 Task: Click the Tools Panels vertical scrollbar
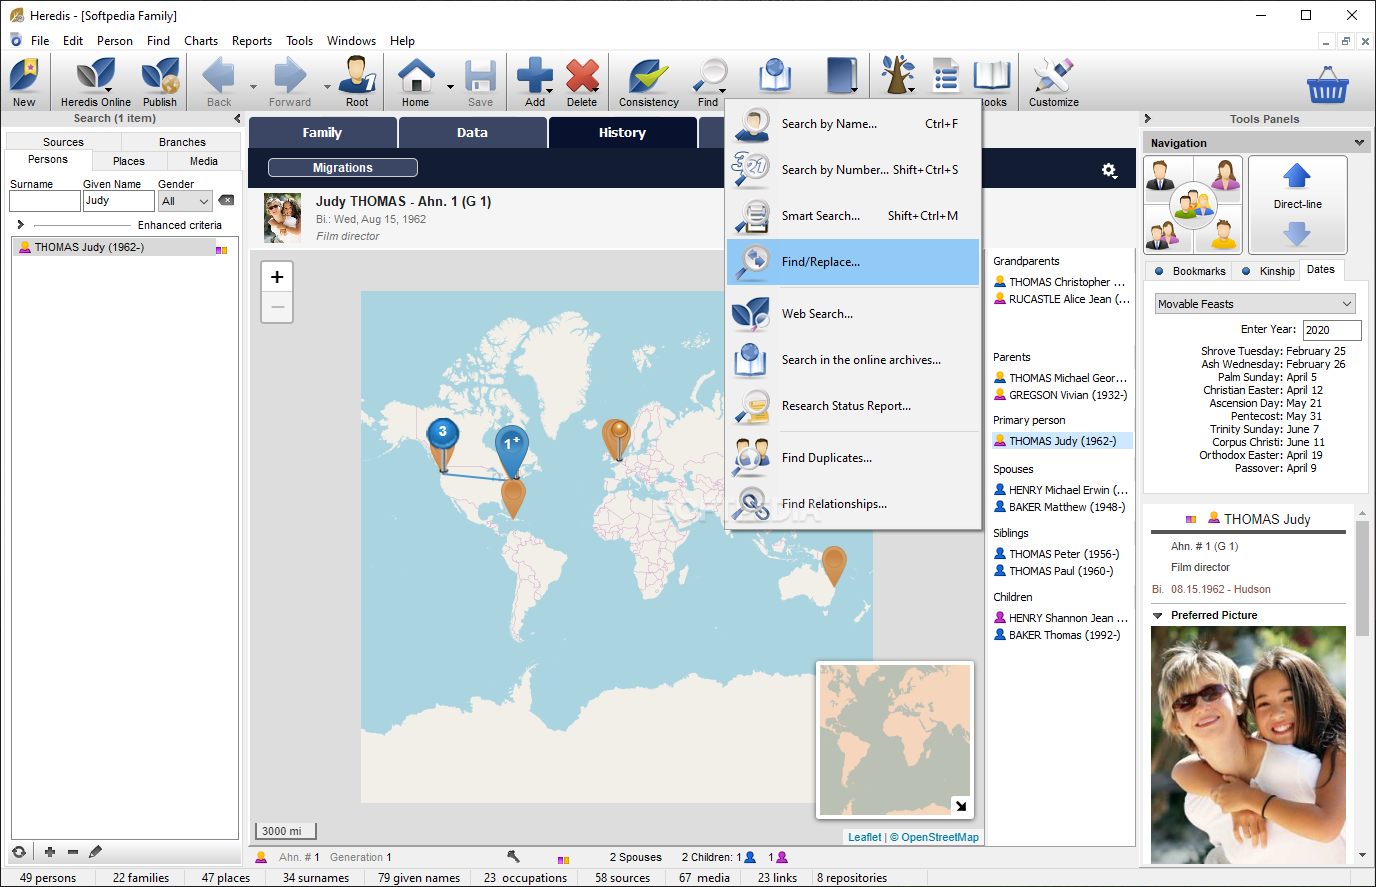coord(1361,577)
